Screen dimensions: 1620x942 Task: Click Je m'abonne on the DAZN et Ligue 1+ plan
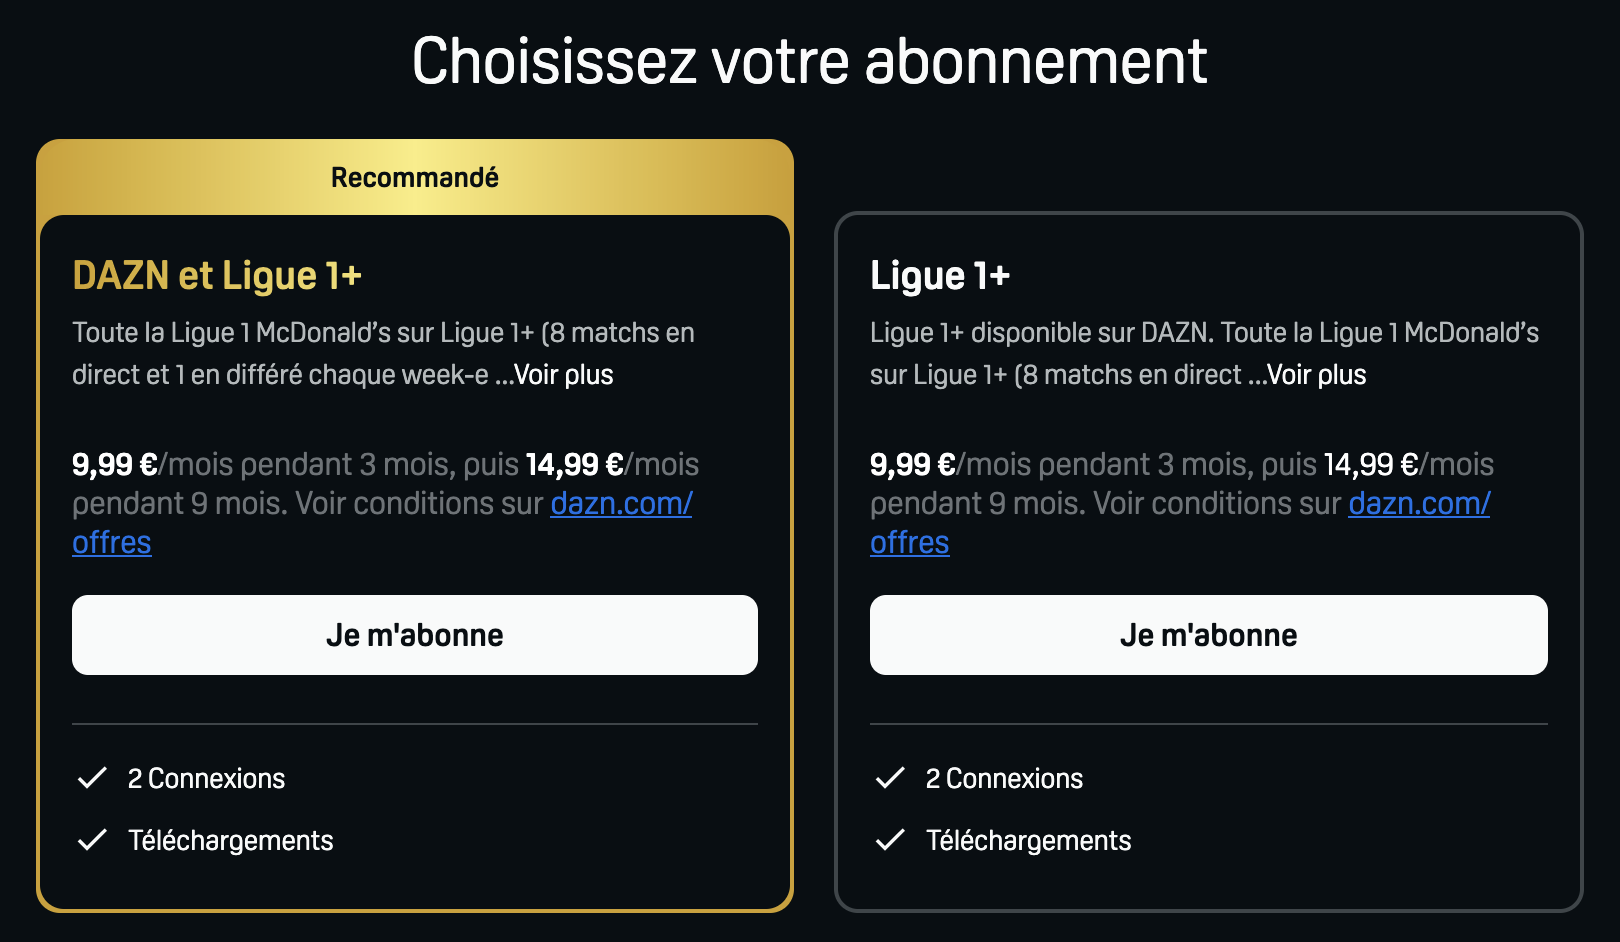(414, 634)
